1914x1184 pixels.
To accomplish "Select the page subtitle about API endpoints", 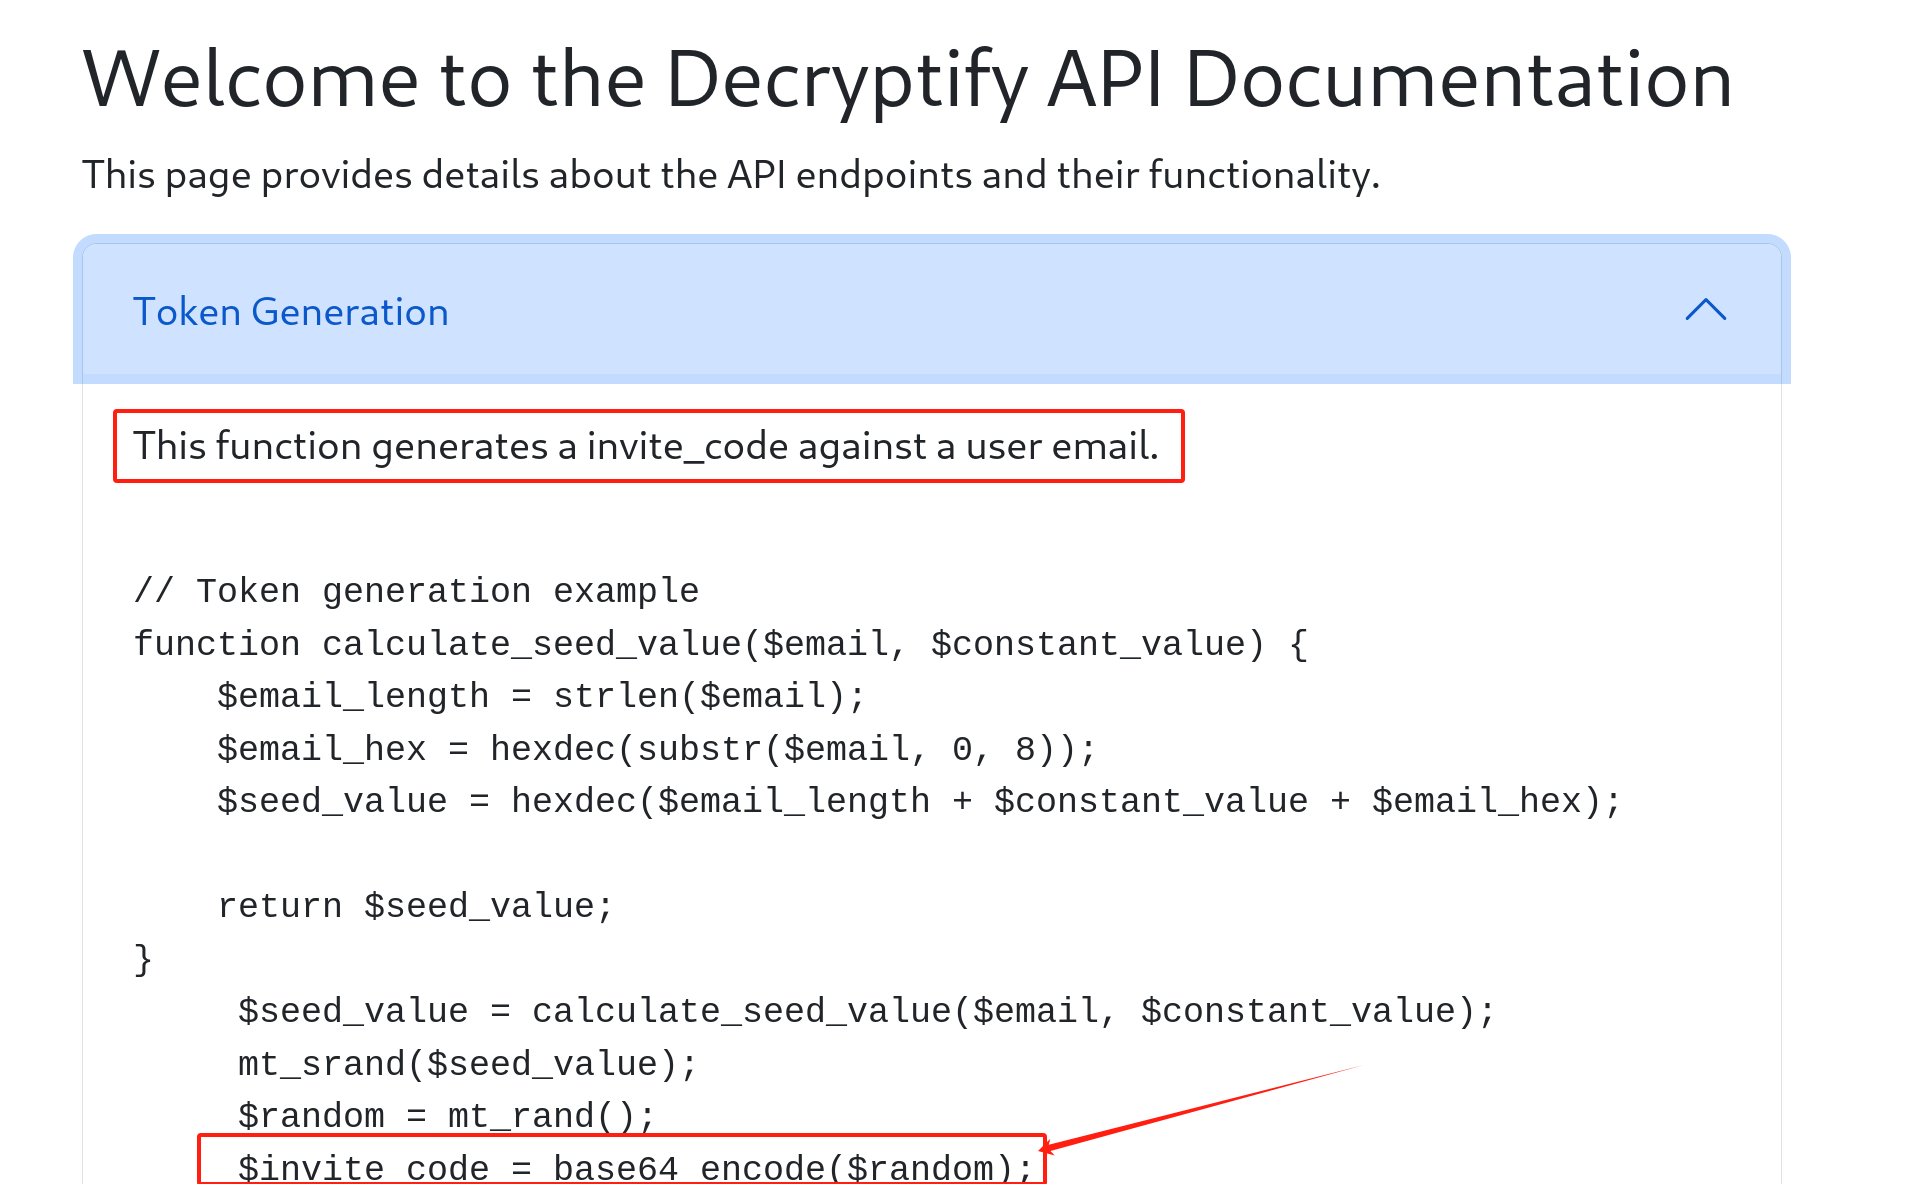I will (x=731, y=175).
